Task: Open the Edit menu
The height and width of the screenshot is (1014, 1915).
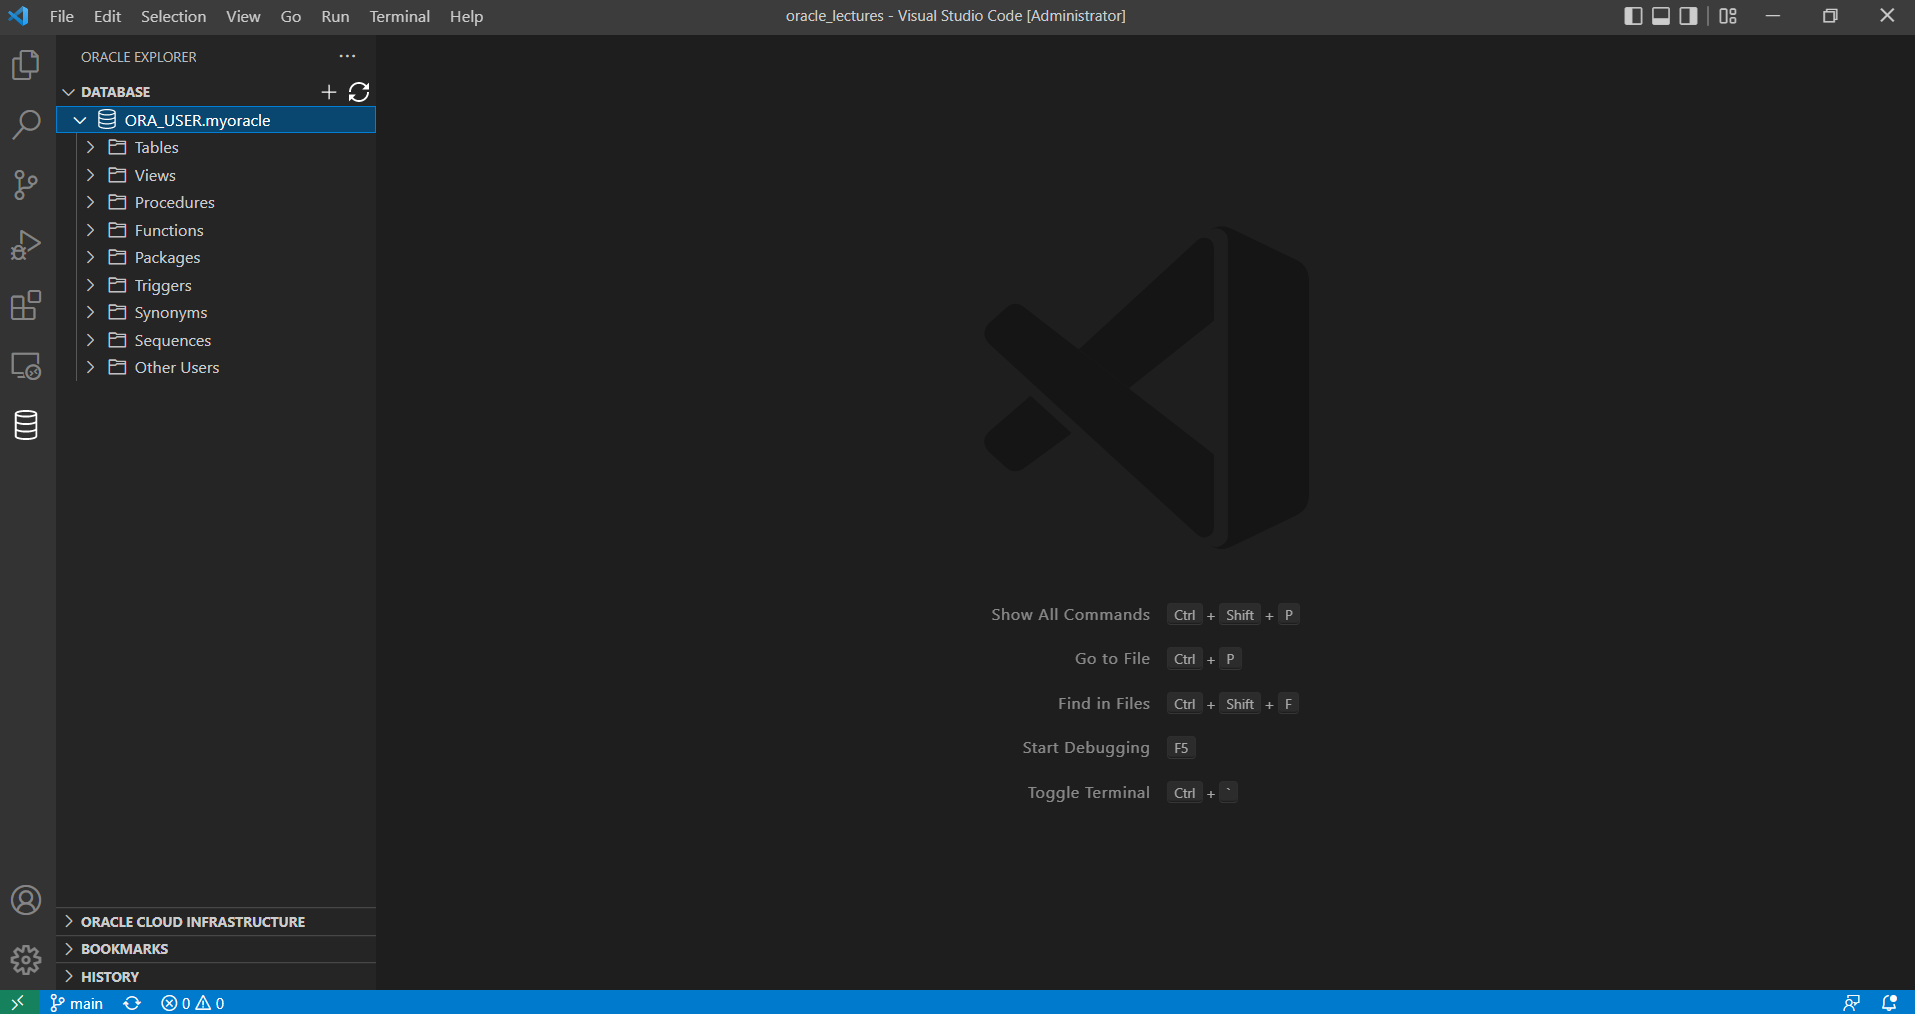Action: pyautogui.click(x=107, y=16)
